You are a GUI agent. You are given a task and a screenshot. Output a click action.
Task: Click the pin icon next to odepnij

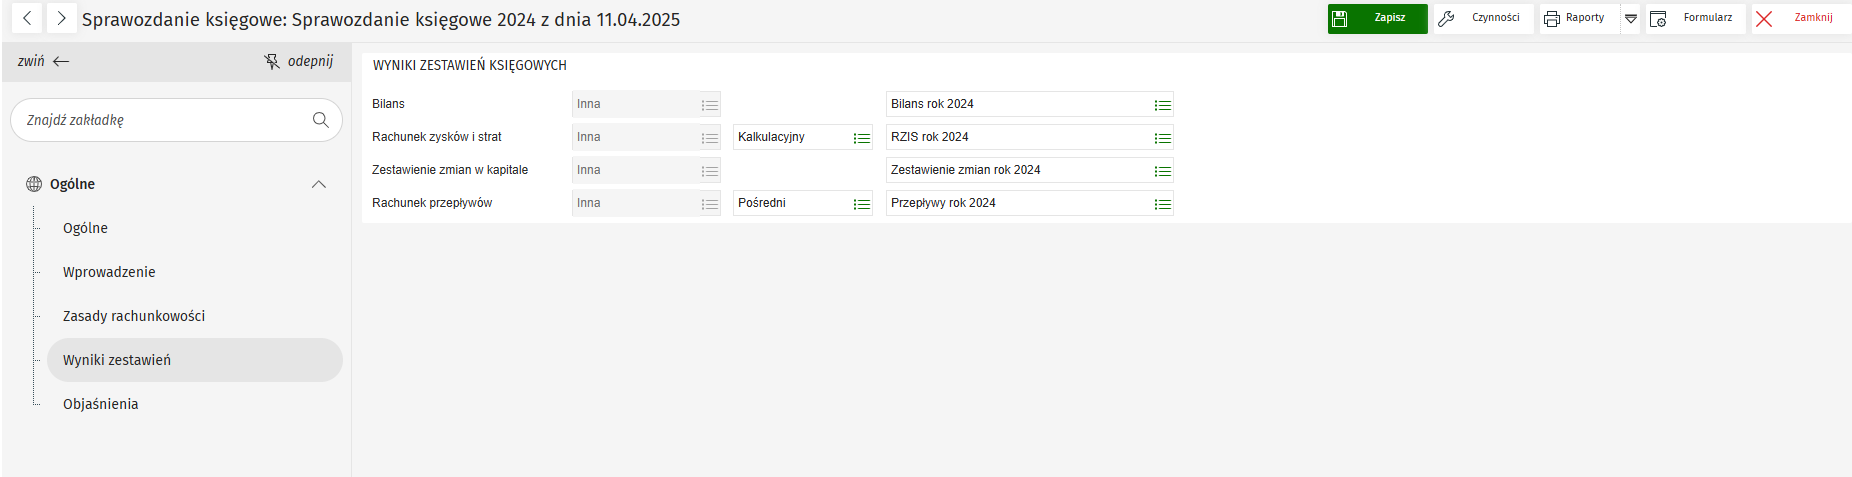point(271,62)
